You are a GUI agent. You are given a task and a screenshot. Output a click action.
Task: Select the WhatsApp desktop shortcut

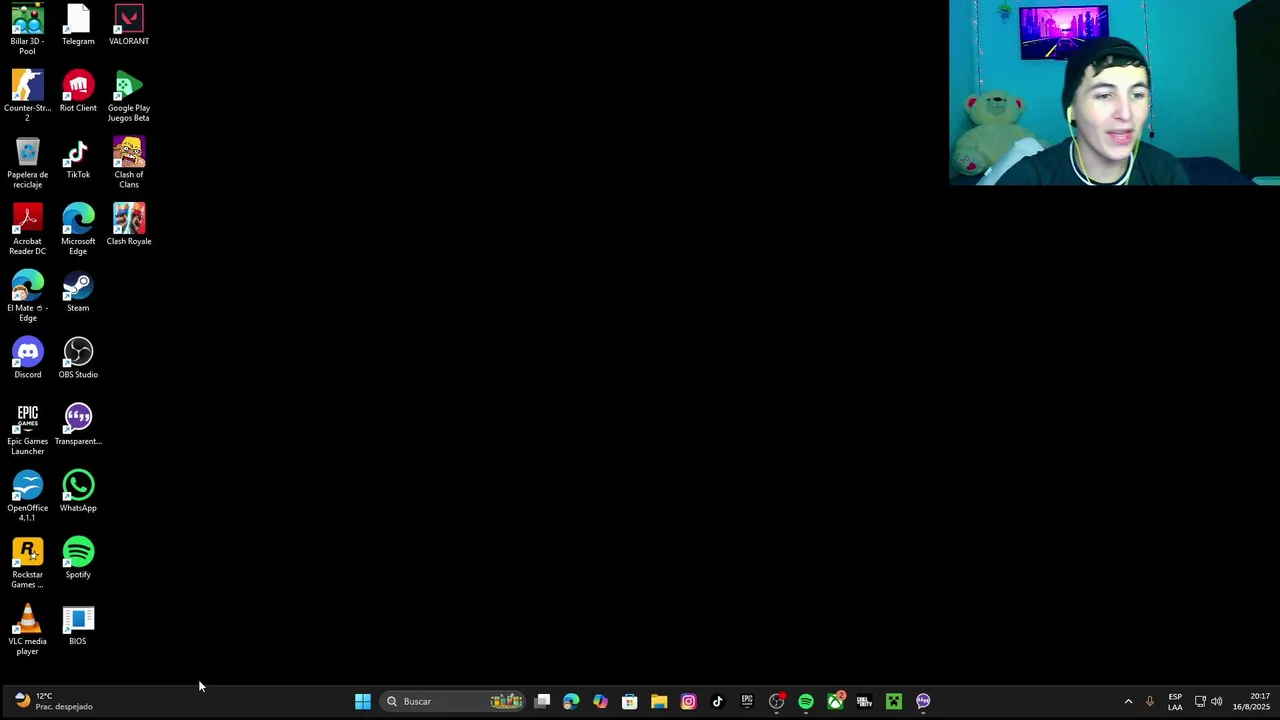78,491
